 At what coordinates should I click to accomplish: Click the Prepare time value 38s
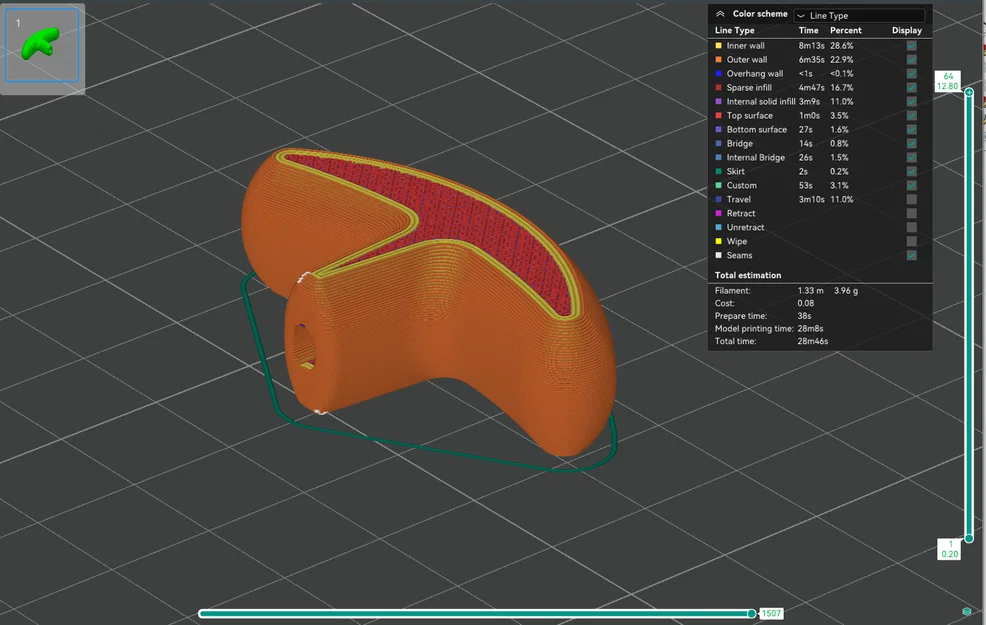tap(804, 316)
